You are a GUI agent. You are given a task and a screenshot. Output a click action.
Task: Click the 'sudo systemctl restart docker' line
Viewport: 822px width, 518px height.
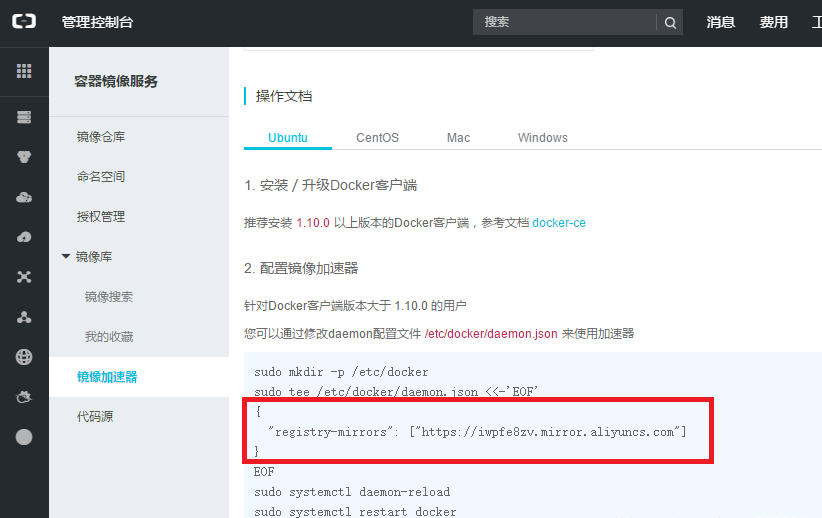coord(355,512)
